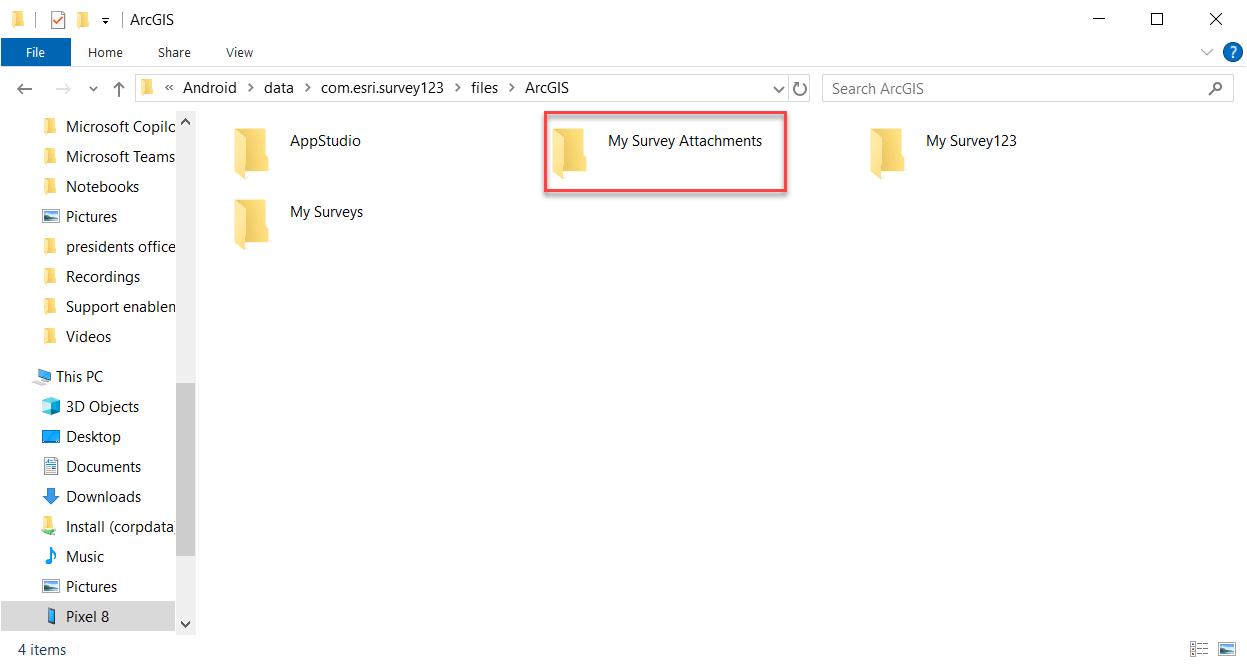
Task: Open the My Survey123 folder
Action: 943,152
